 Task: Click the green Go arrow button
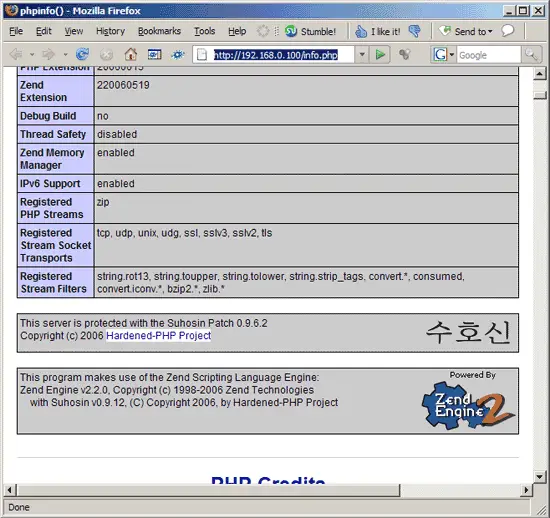tap(380, 54)
